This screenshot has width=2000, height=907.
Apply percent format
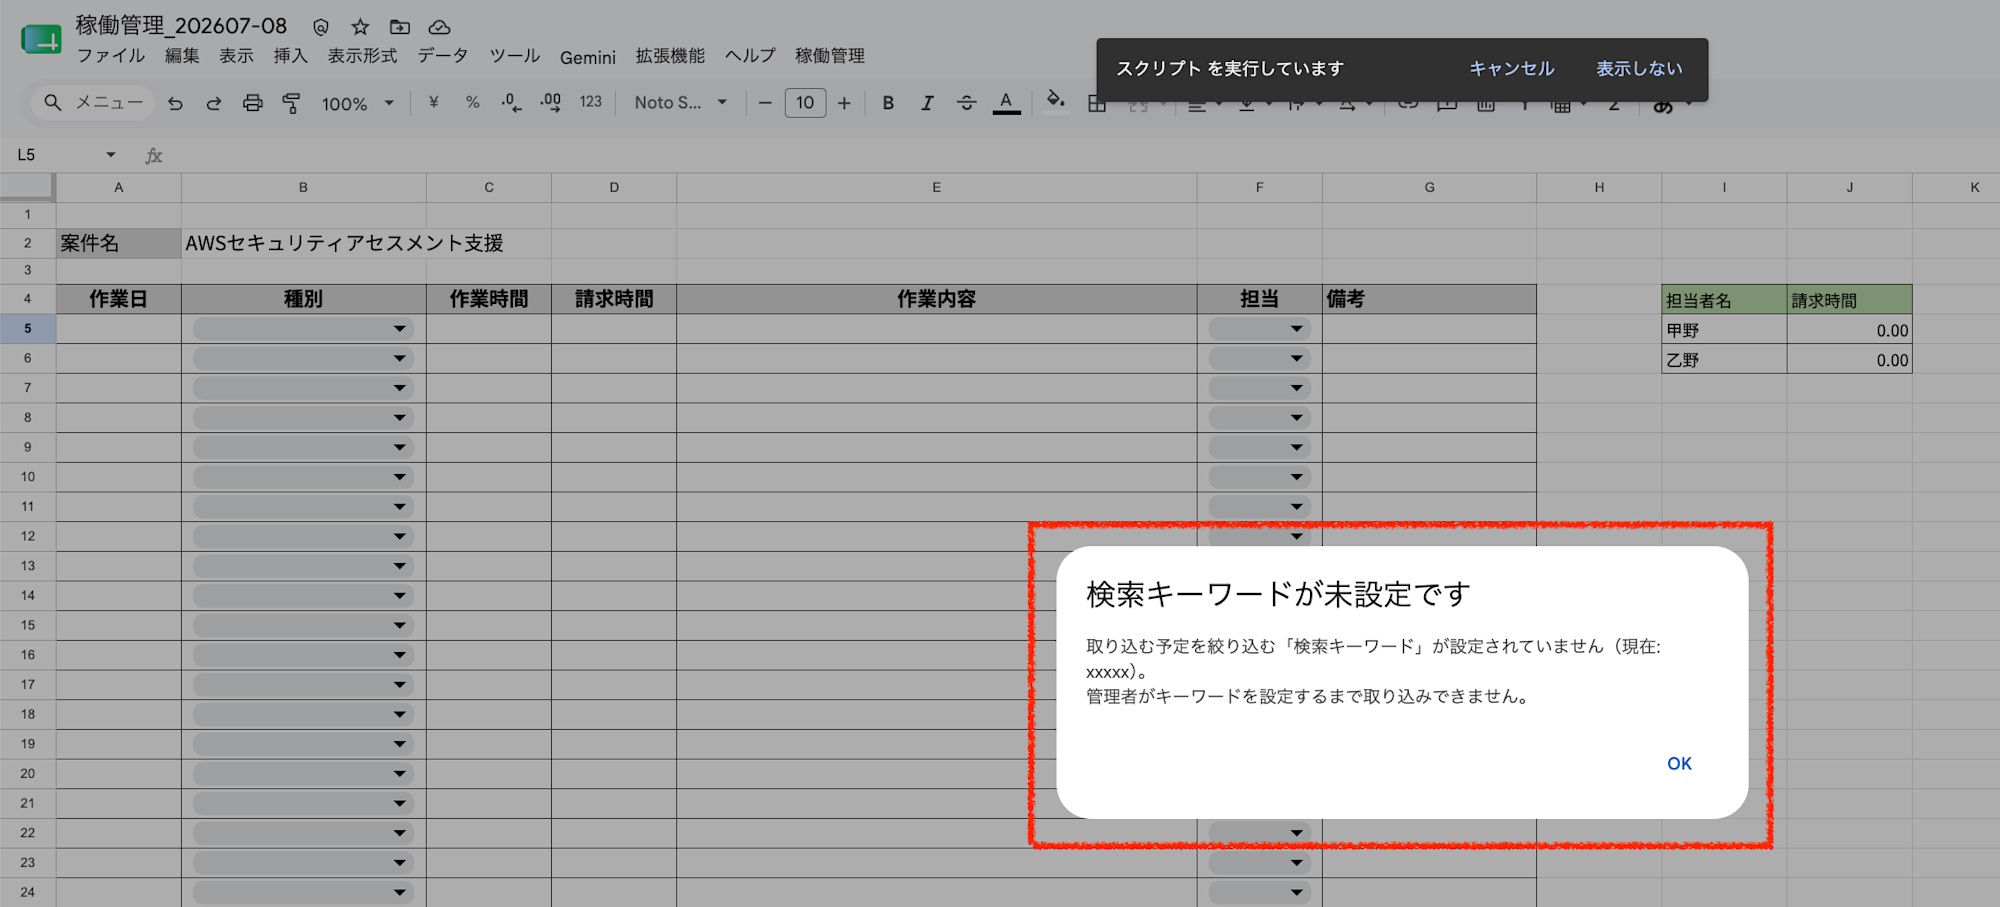472,102
